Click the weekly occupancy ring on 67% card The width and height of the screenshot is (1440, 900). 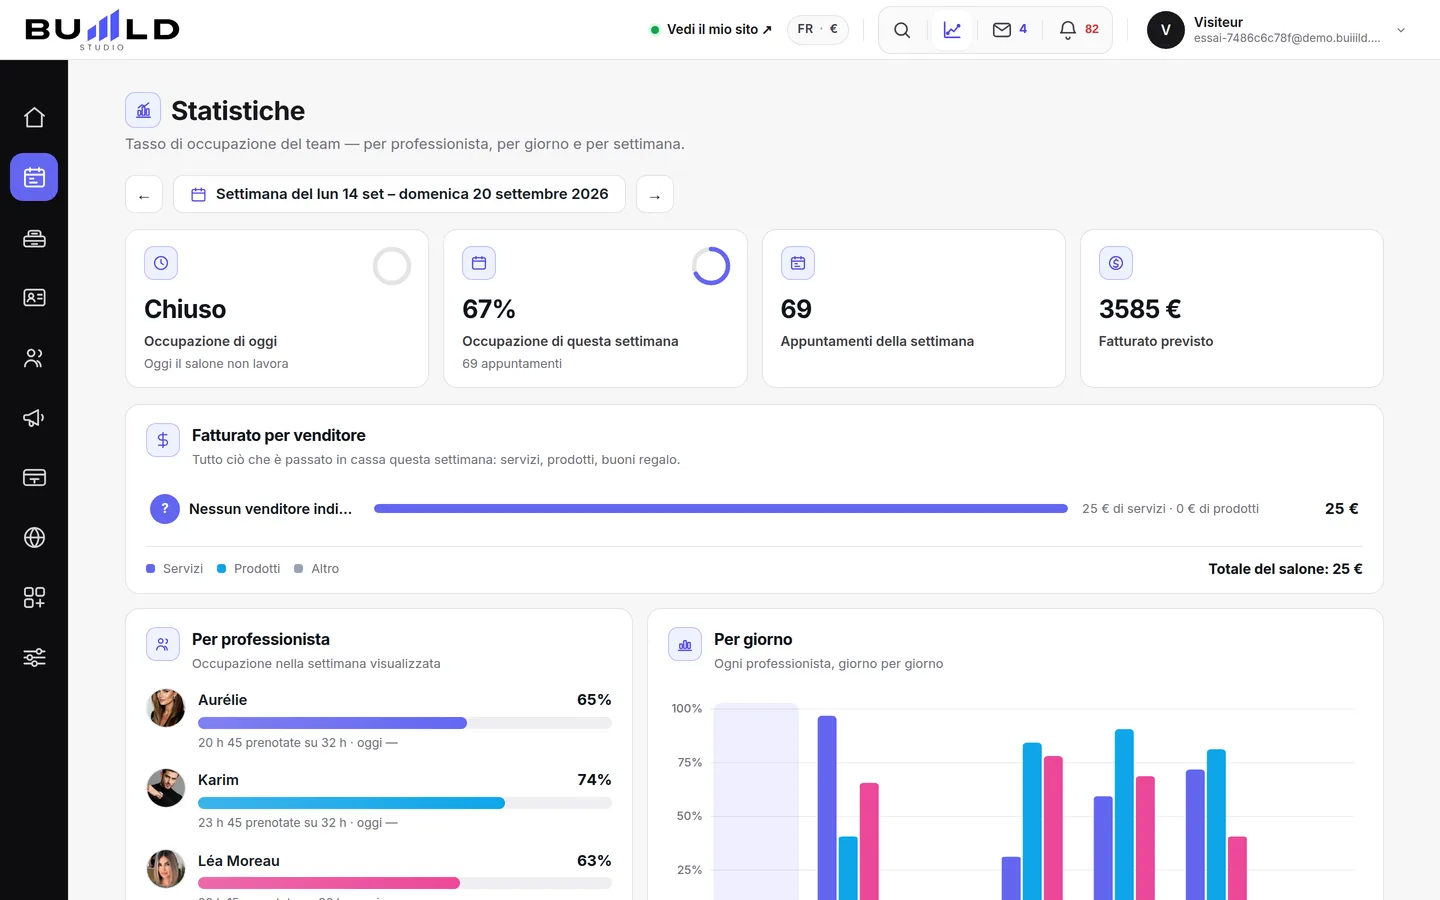pos(711,266)
